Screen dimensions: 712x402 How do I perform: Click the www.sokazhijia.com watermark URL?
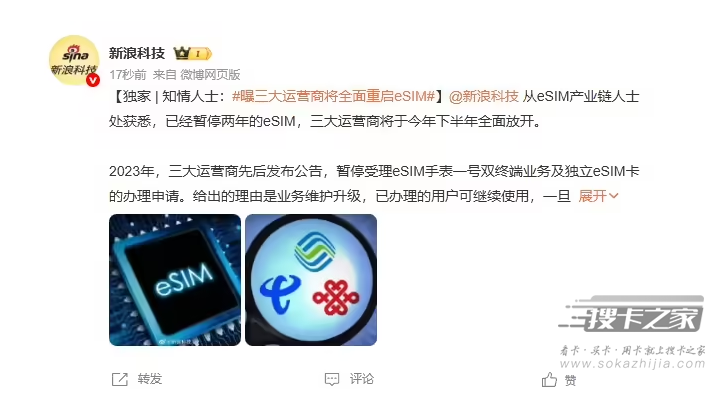(632, 364)
